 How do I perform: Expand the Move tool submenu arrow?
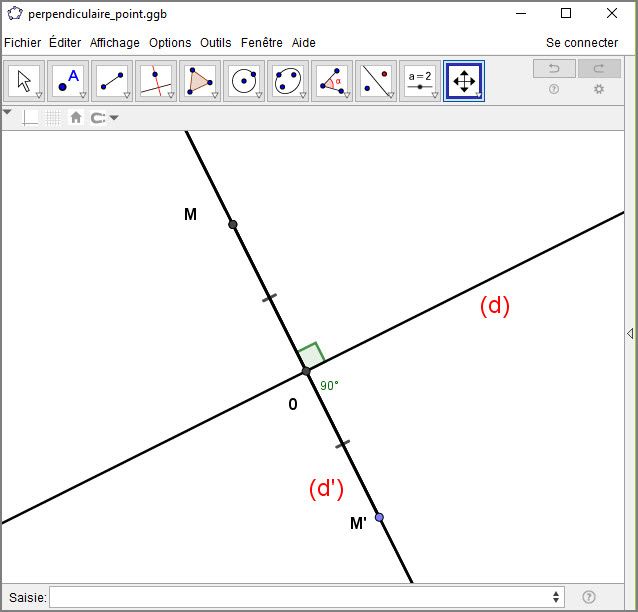pyautogui.click(x=39, y=95)
